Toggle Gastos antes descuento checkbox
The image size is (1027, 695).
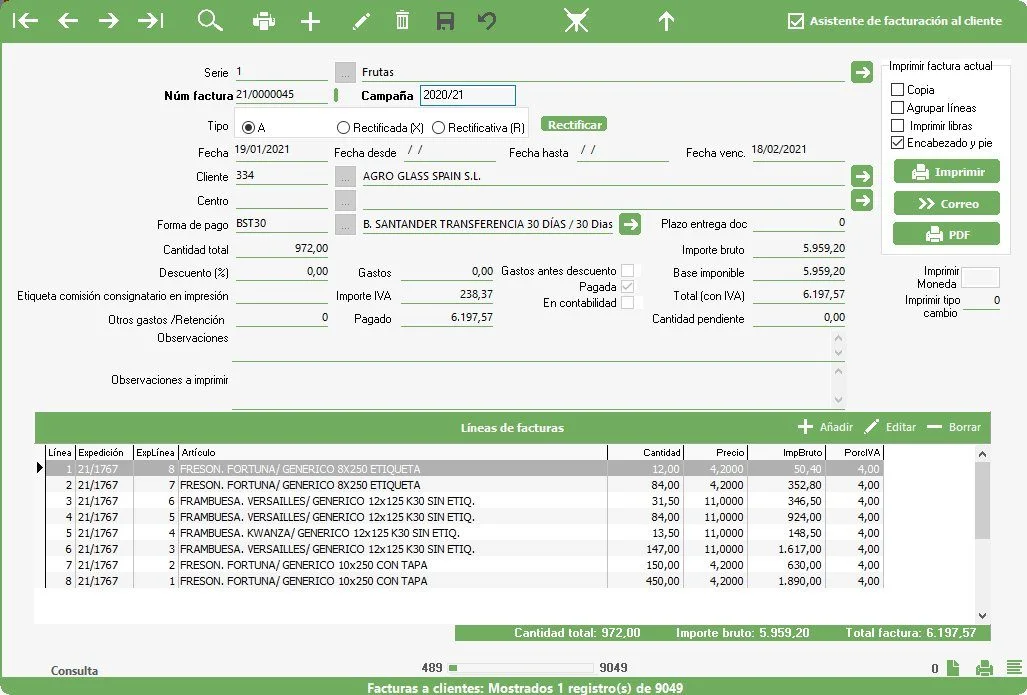click(627, 271)
